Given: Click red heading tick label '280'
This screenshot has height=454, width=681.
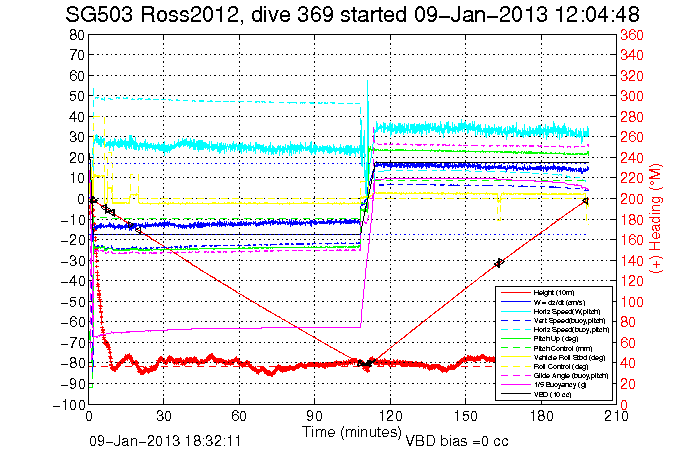Looking at the screenshot, I should (631, 117).
